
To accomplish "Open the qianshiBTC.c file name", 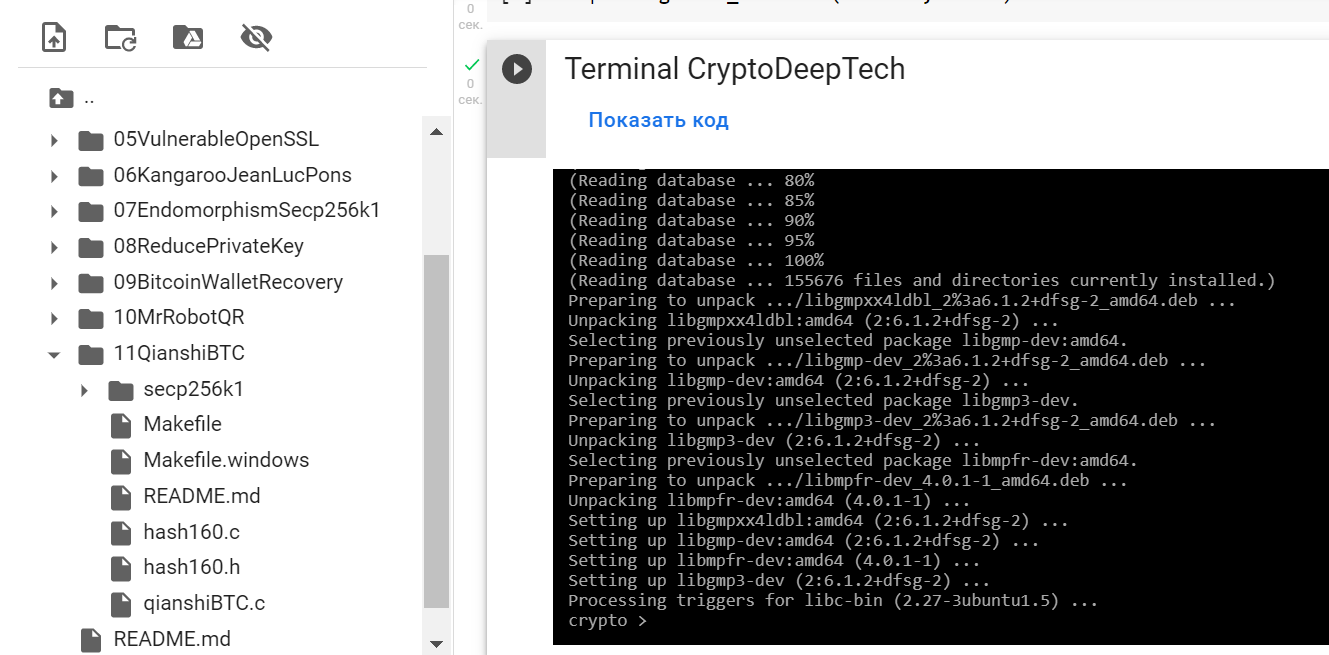I will pos(204,603).
